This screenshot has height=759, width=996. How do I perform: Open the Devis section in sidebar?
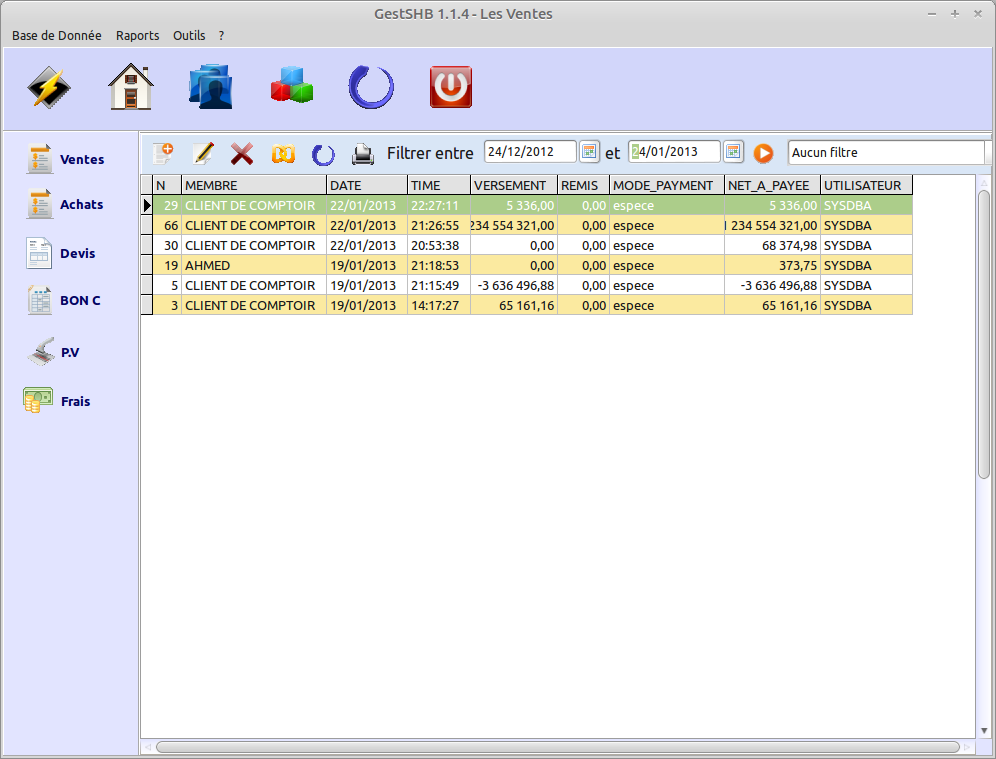pyautogui.click(x=60, y=253)
